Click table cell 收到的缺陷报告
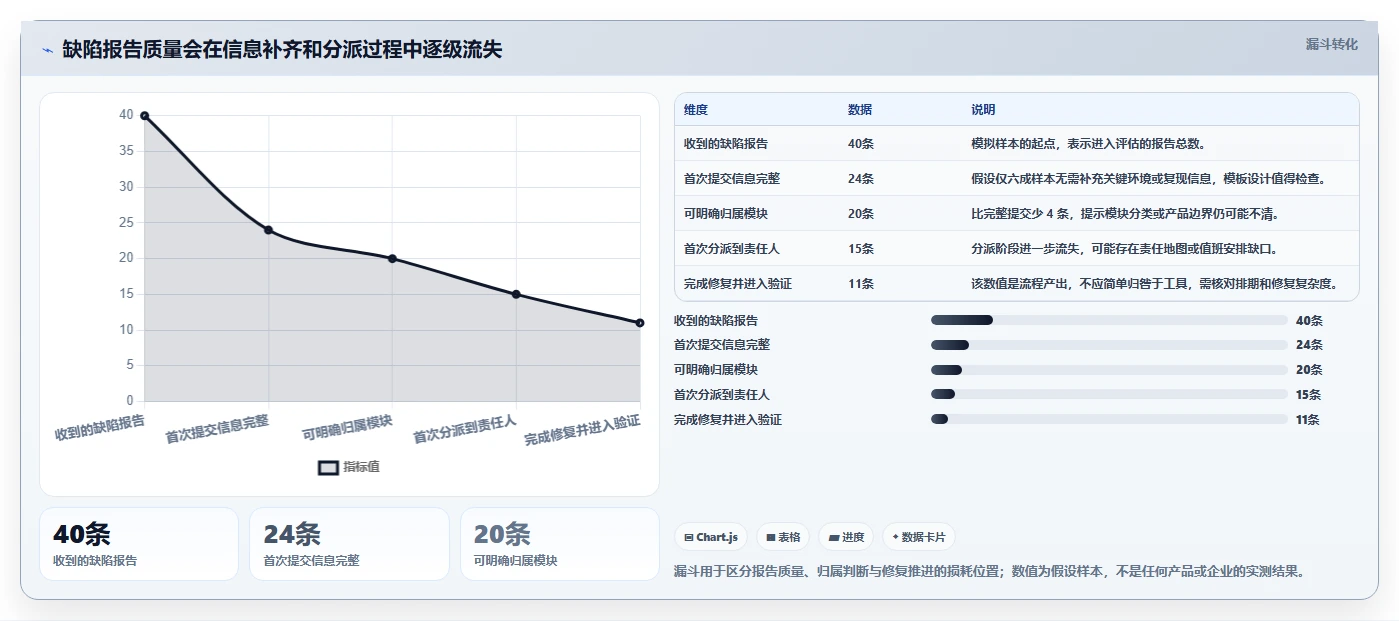This screenshot has height=621, width=1399. pyautogui.click(x=726, y=144)
